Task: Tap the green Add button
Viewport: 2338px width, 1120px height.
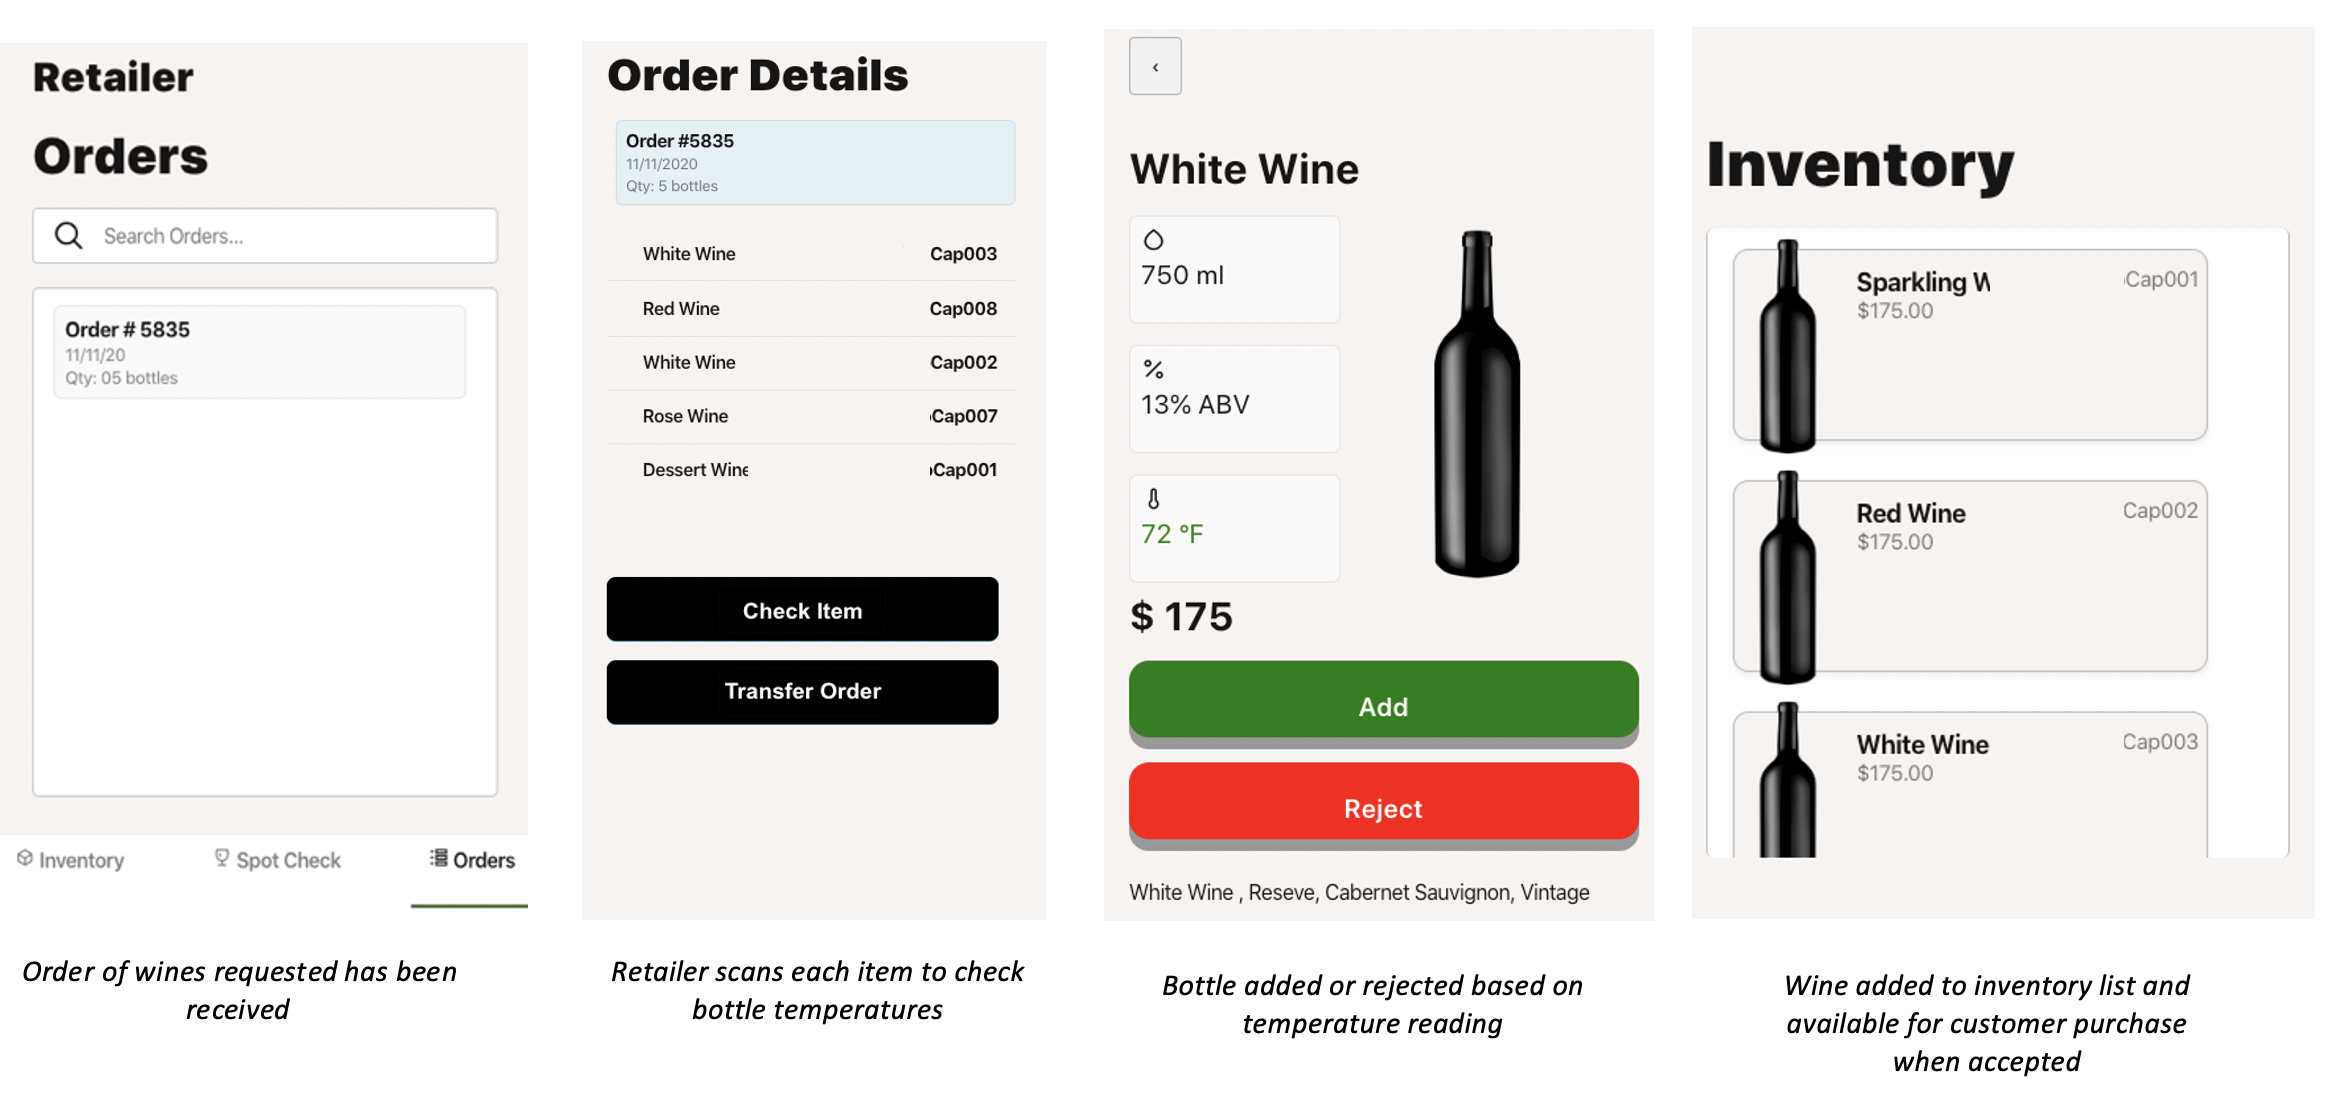Action: pyautogui.click(x=1383, y=705)
